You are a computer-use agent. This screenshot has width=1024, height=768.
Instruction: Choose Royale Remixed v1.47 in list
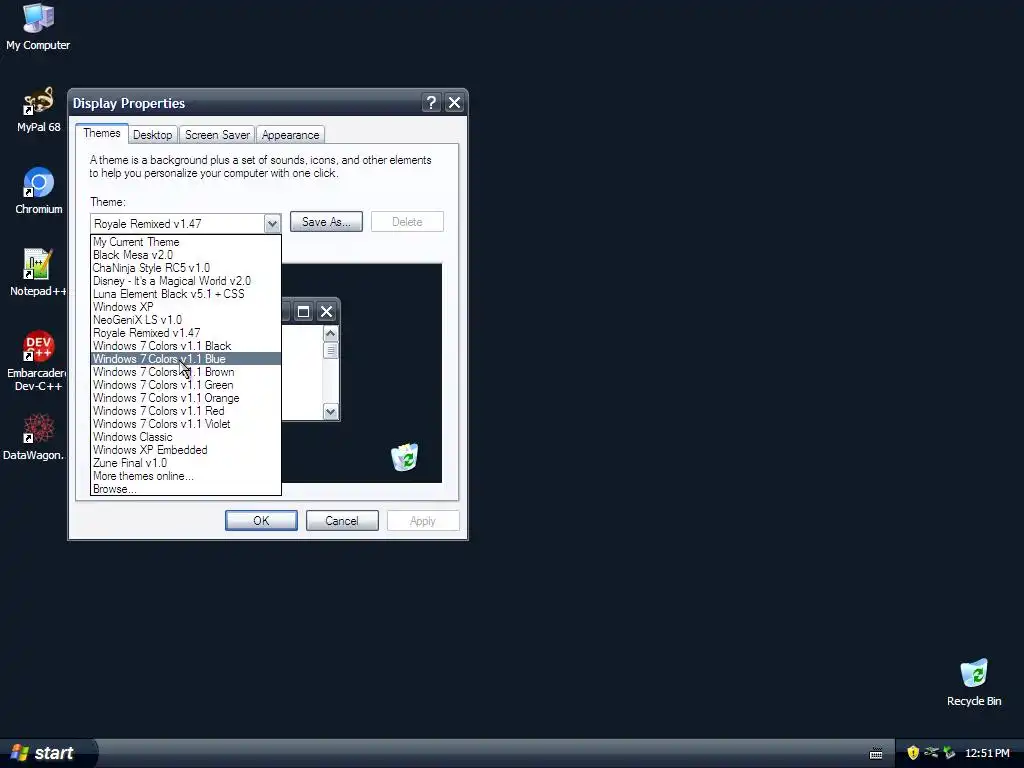186,333
